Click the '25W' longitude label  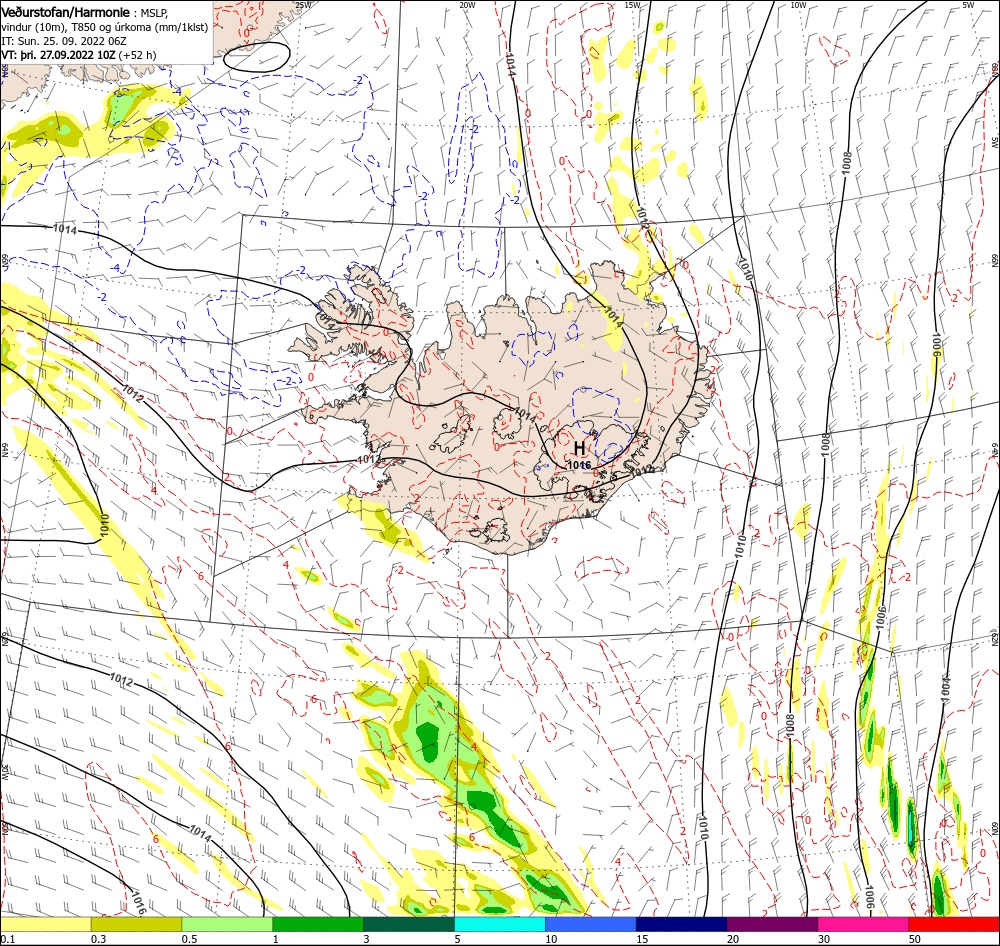point(304,5)
